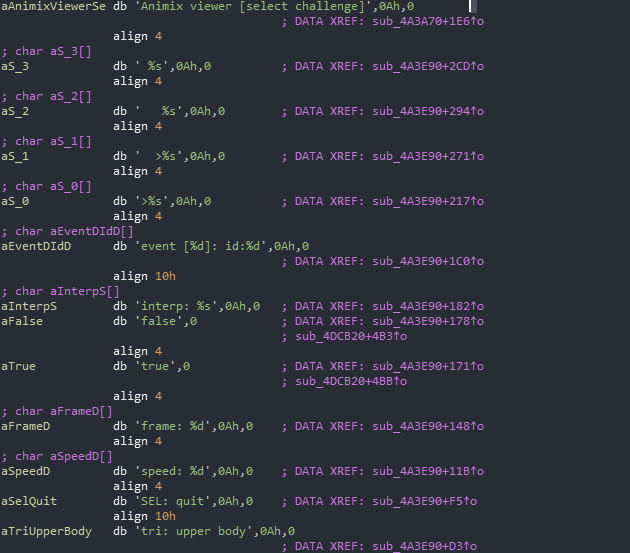Click the '; char aEventDIdD[]' comment

[68, 231]
